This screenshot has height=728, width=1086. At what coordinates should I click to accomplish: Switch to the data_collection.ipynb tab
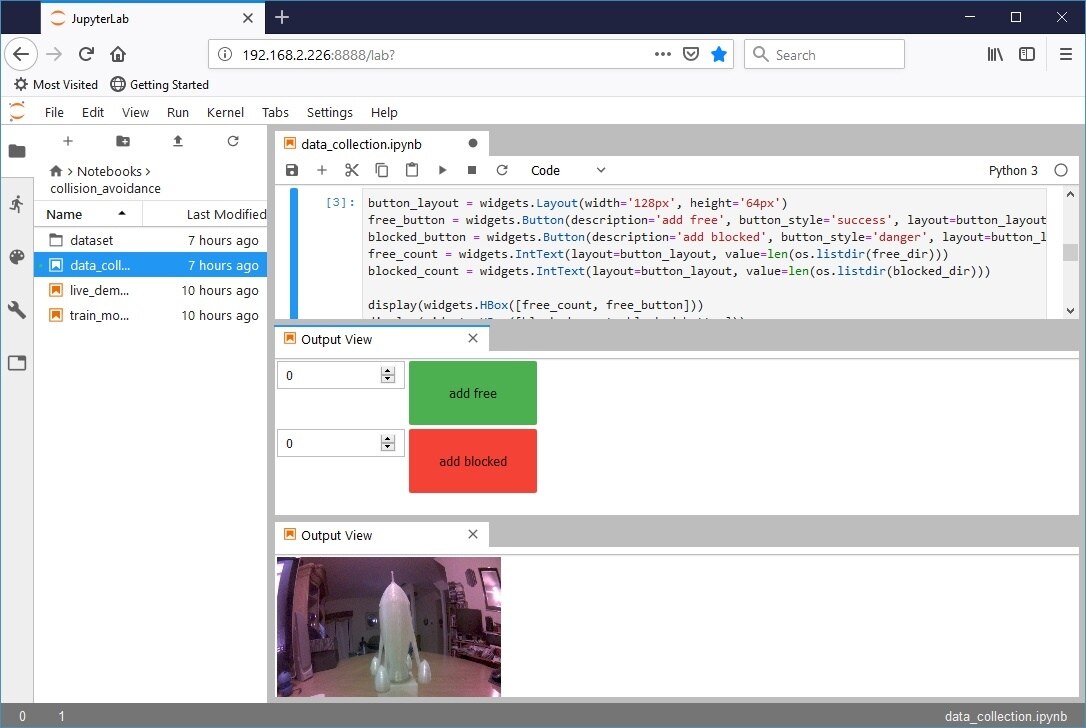click(370, 144)
